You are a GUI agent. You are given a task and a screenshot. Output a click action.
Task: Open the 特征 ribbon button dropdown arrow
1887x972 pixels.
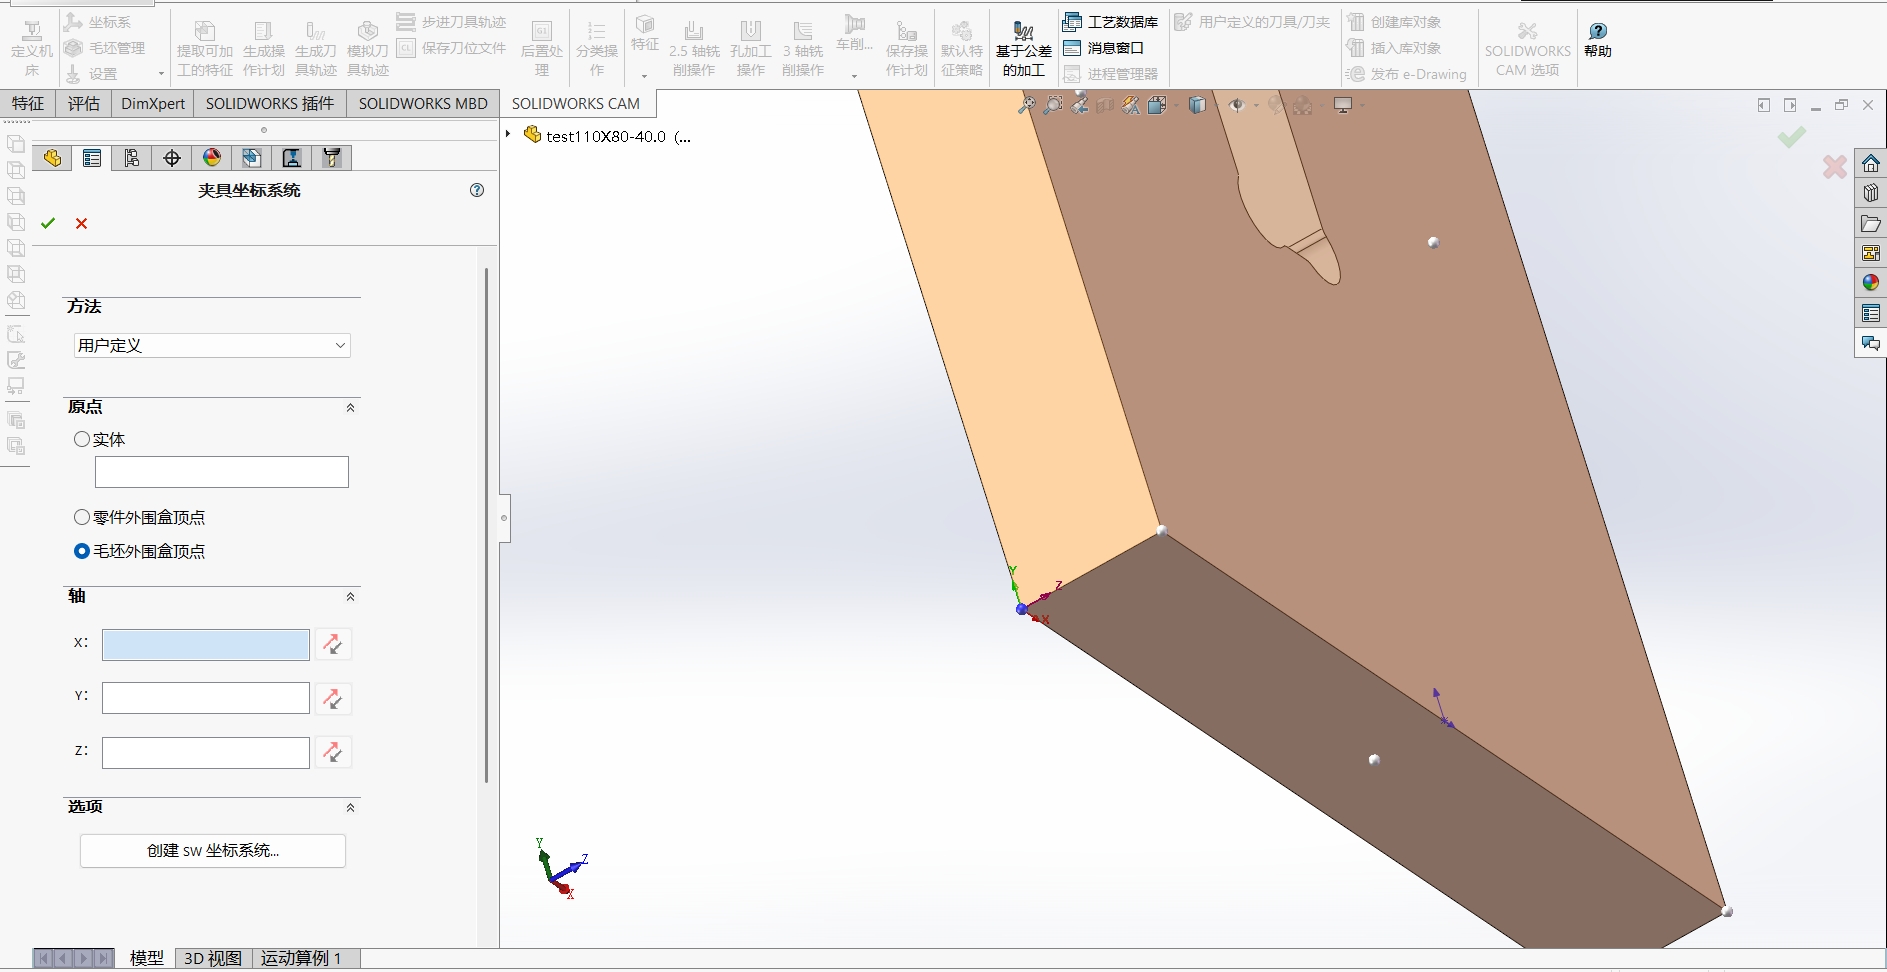645,75
